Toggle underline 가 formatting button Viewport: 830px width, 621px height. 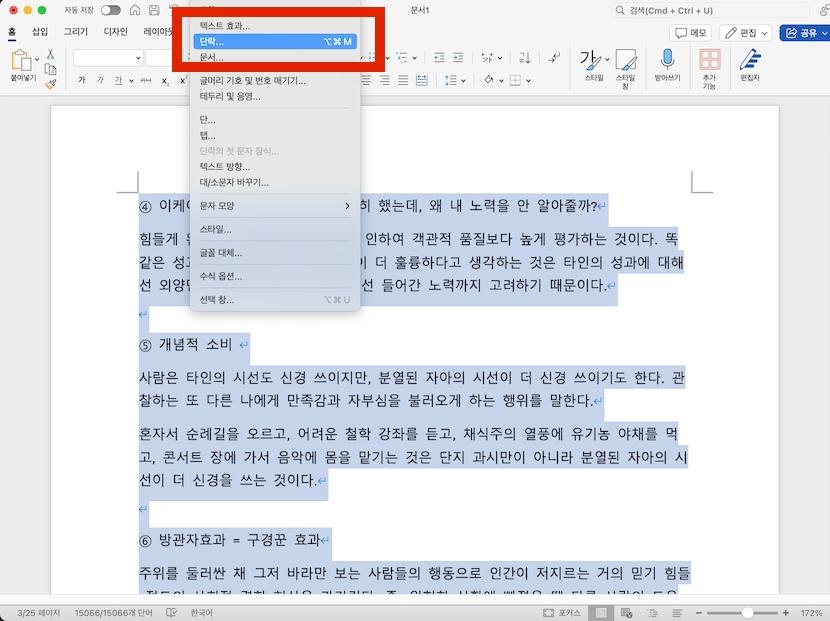tap(118, 80)
